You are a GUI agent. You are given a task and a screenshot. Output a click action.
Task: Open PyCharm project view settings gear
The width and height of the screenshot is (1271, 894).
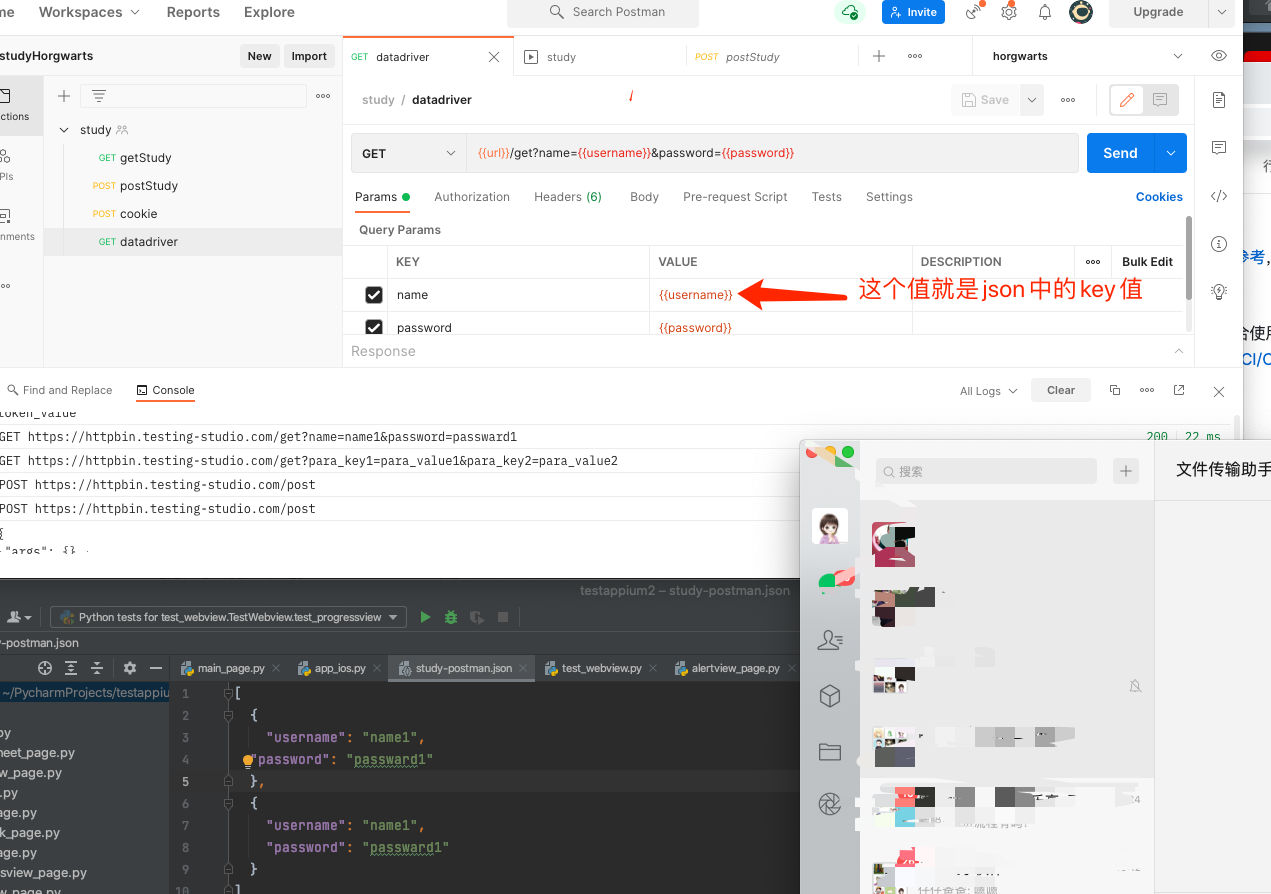pyautogui.click(x=130, y=668)
